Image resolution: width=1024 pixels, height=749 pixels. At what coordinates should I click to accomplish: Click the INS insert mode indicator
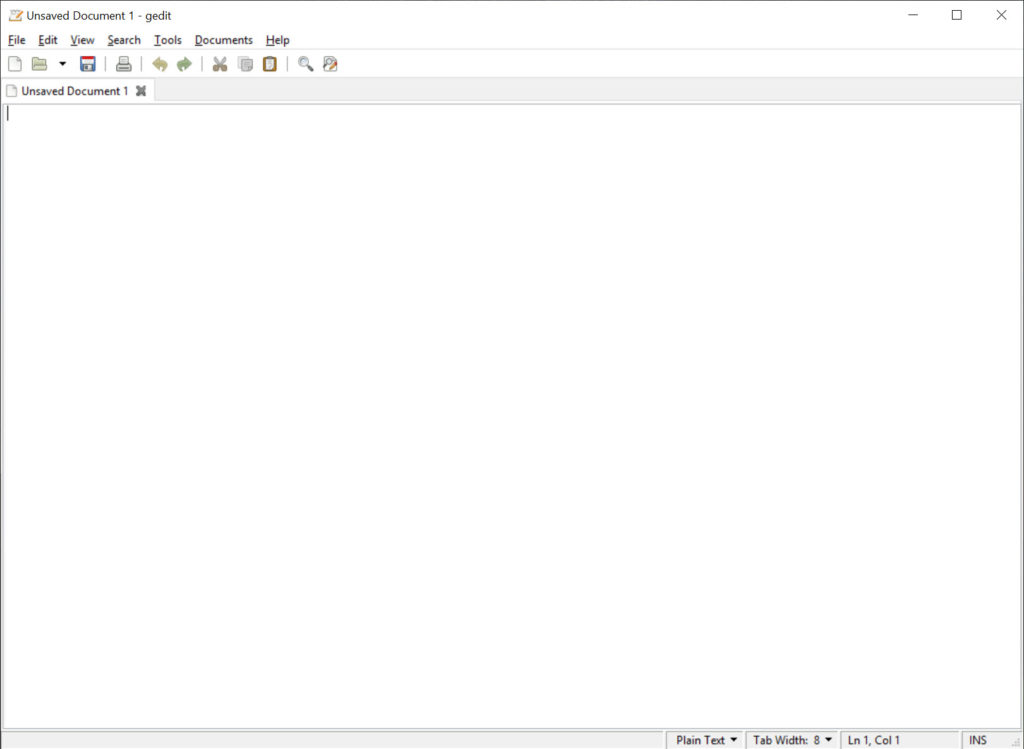coord(978,740)
